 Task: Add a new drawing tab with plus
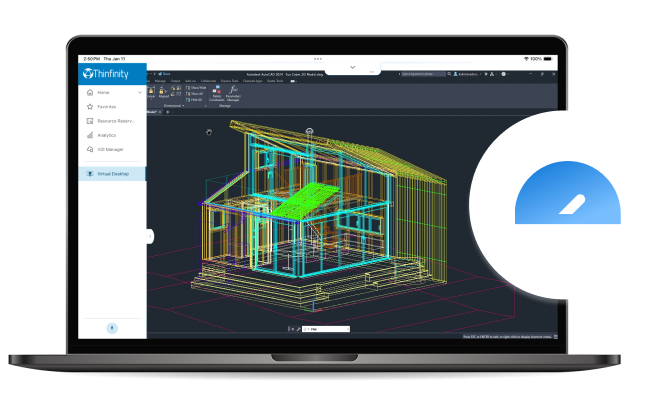point(168,112)
